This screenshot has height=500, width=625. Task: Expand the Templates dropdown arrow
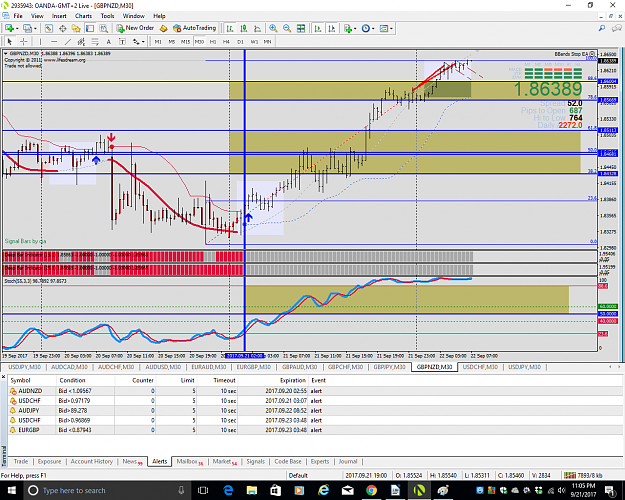pyautogui.click(x=391, y=28)
